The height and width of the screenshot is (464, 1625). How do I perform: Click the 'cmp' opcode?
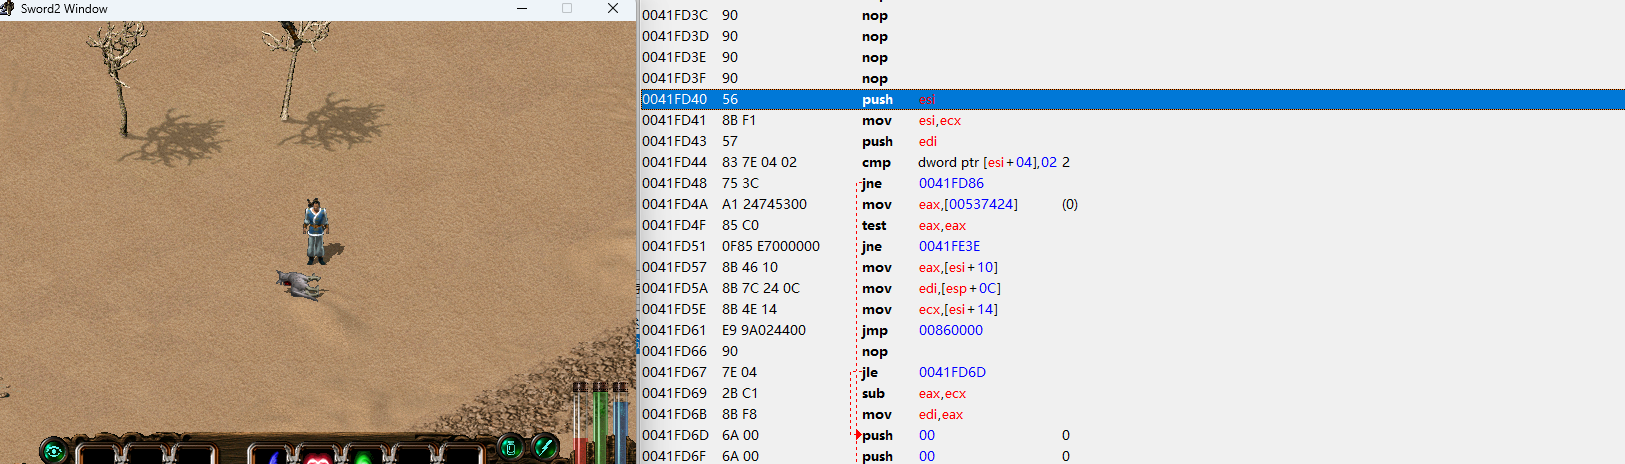[x=876, y=162]
